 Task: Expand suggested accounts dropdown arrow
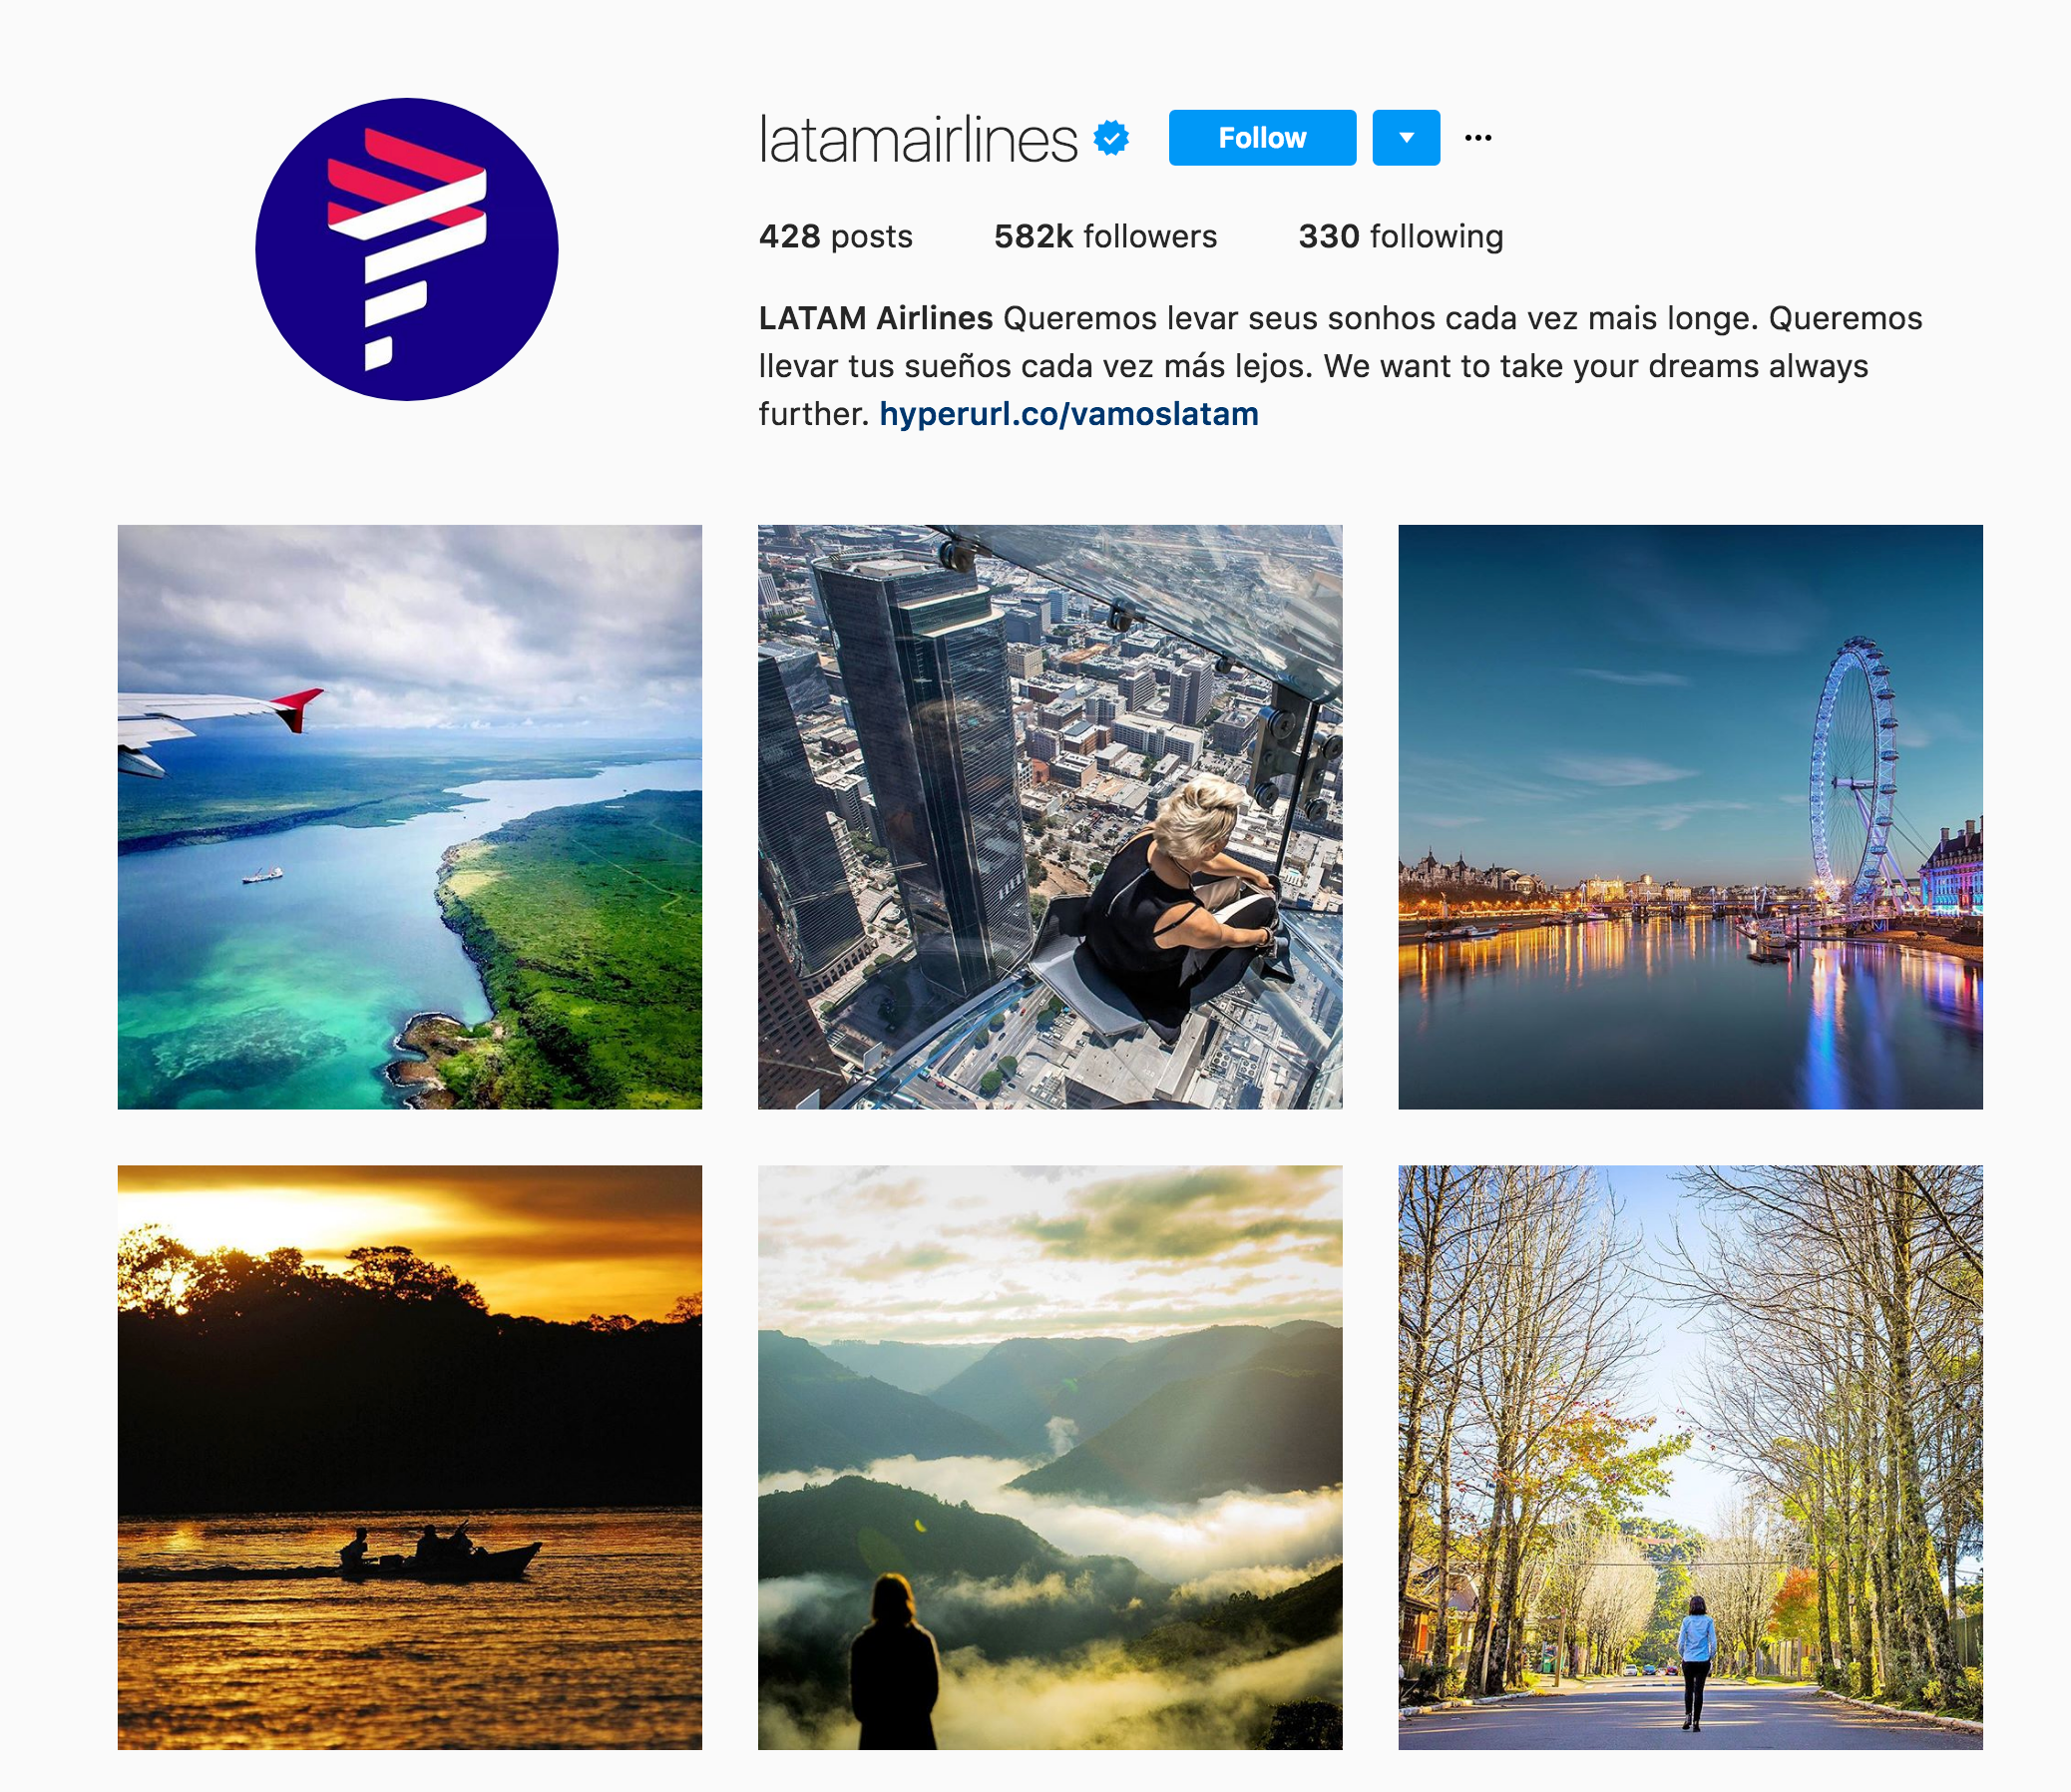tap(1406, 138)
